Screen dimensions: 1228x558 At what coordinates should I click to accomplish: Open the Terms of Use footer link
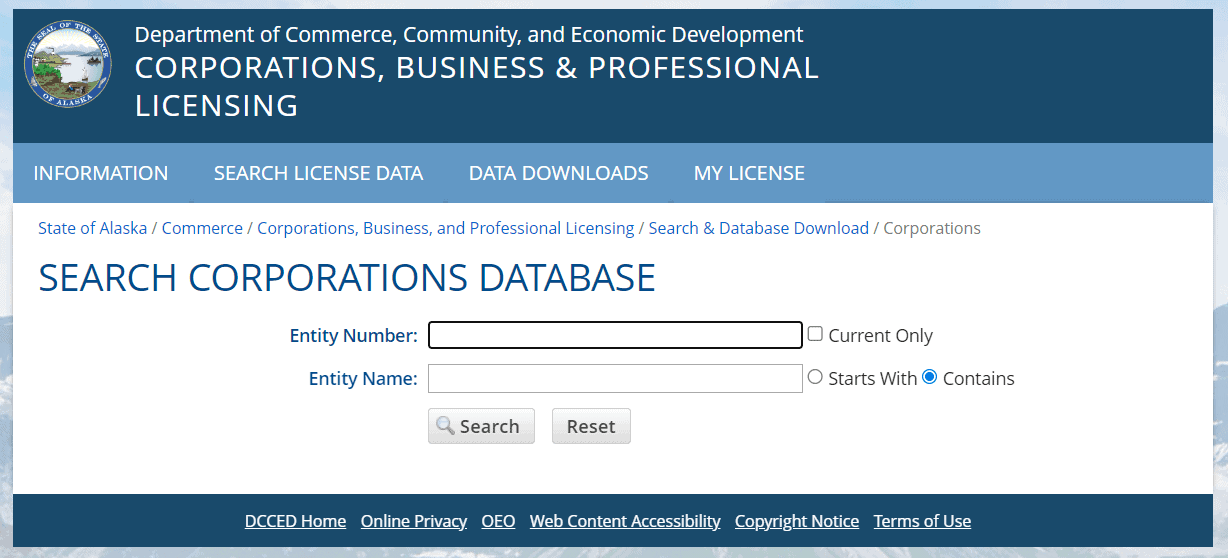pyautogui.click(x=922, y=521)
